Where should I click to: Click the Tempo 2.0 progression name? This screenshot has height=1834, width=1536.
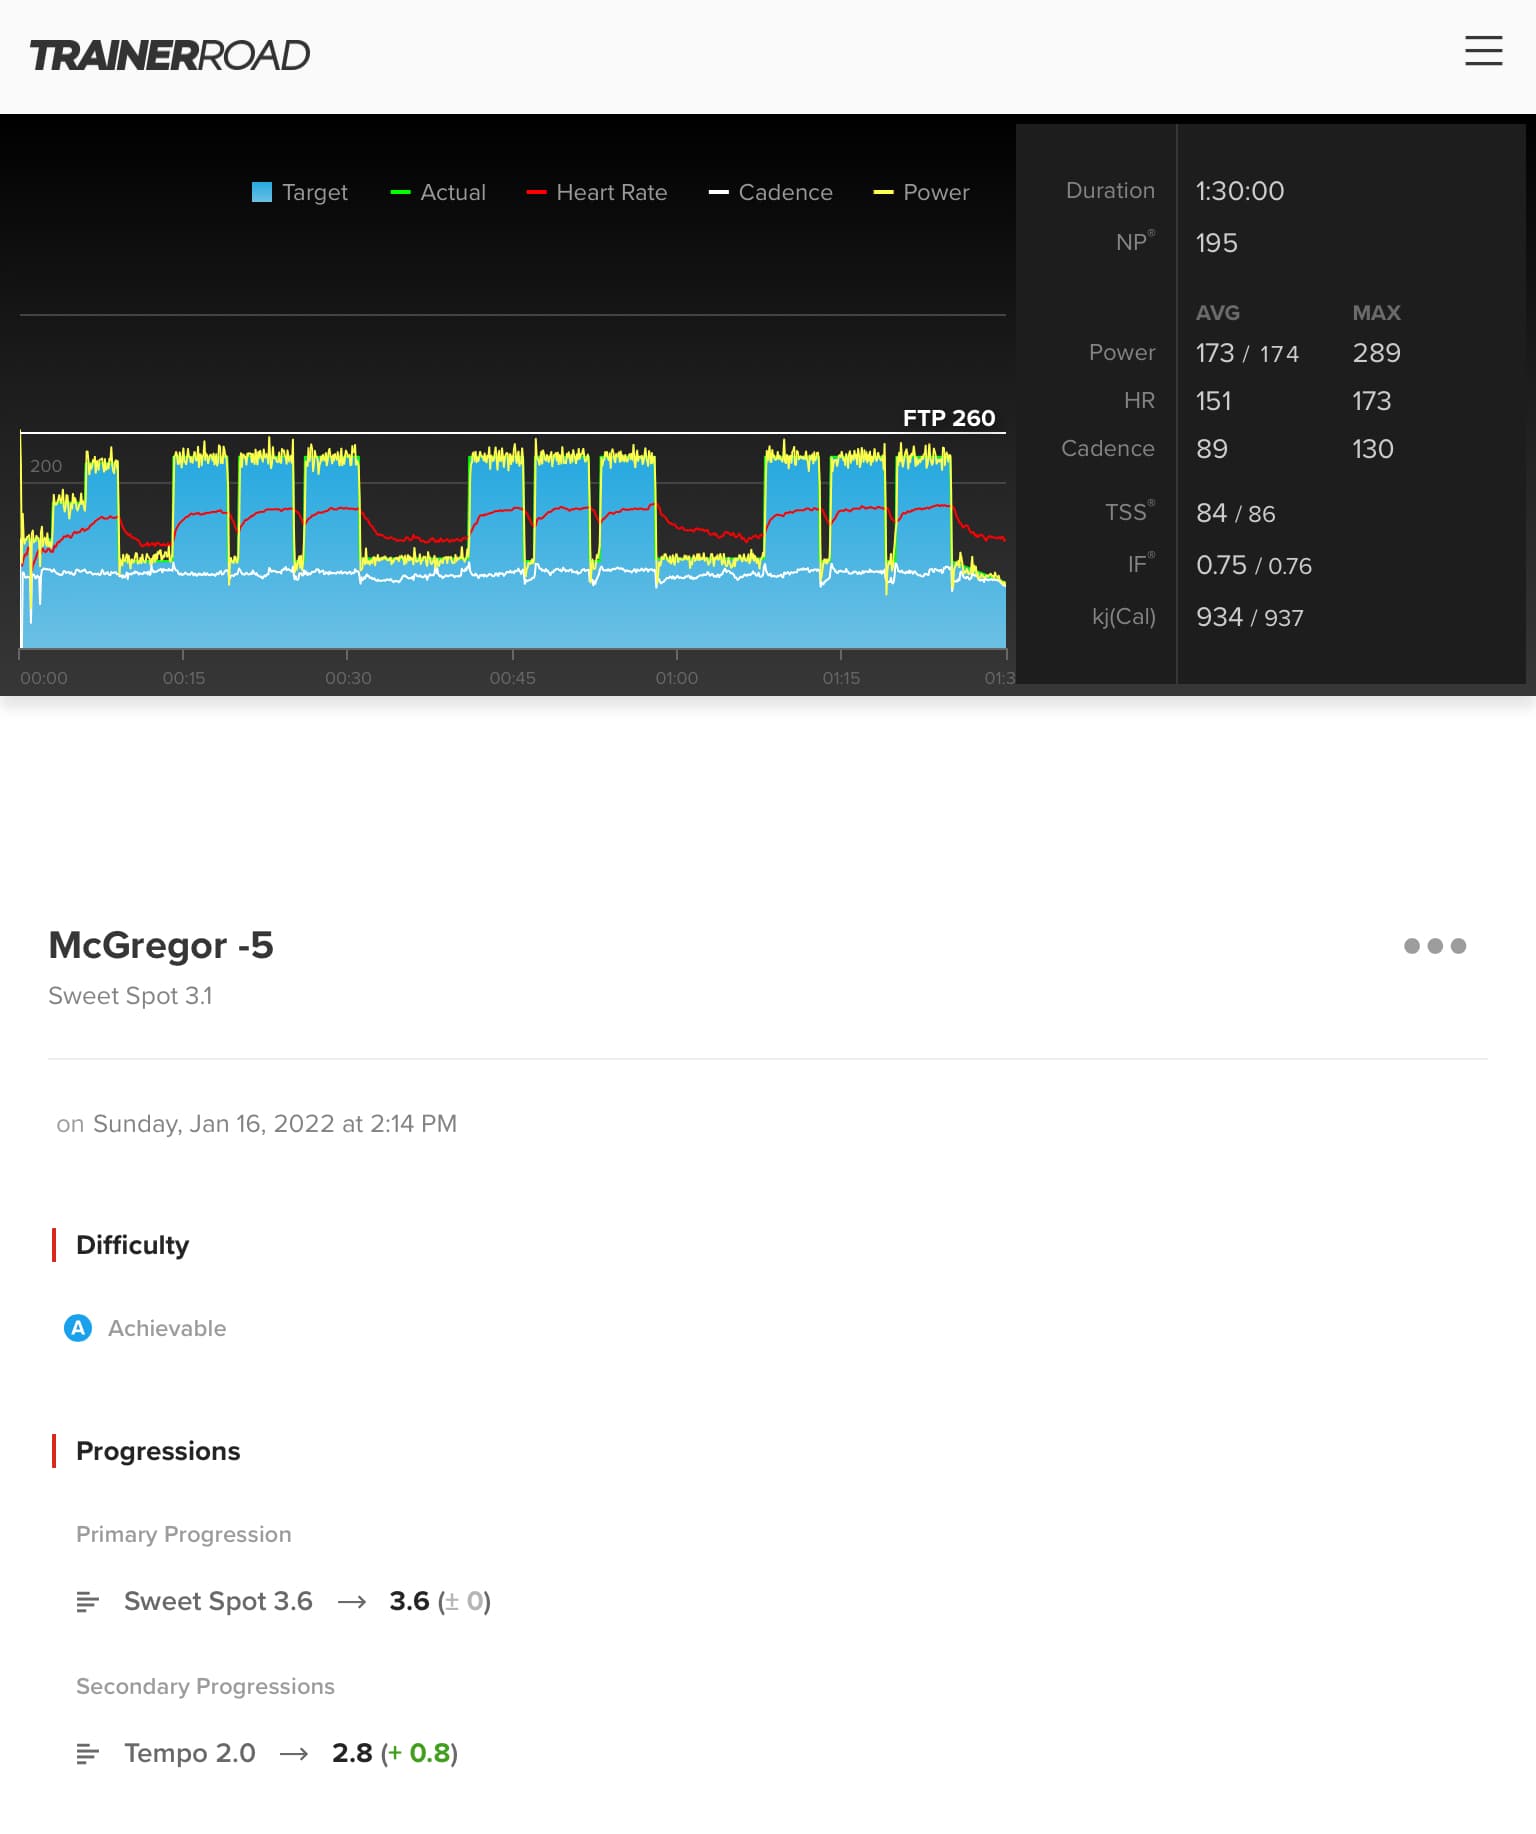pos(190,1753)
